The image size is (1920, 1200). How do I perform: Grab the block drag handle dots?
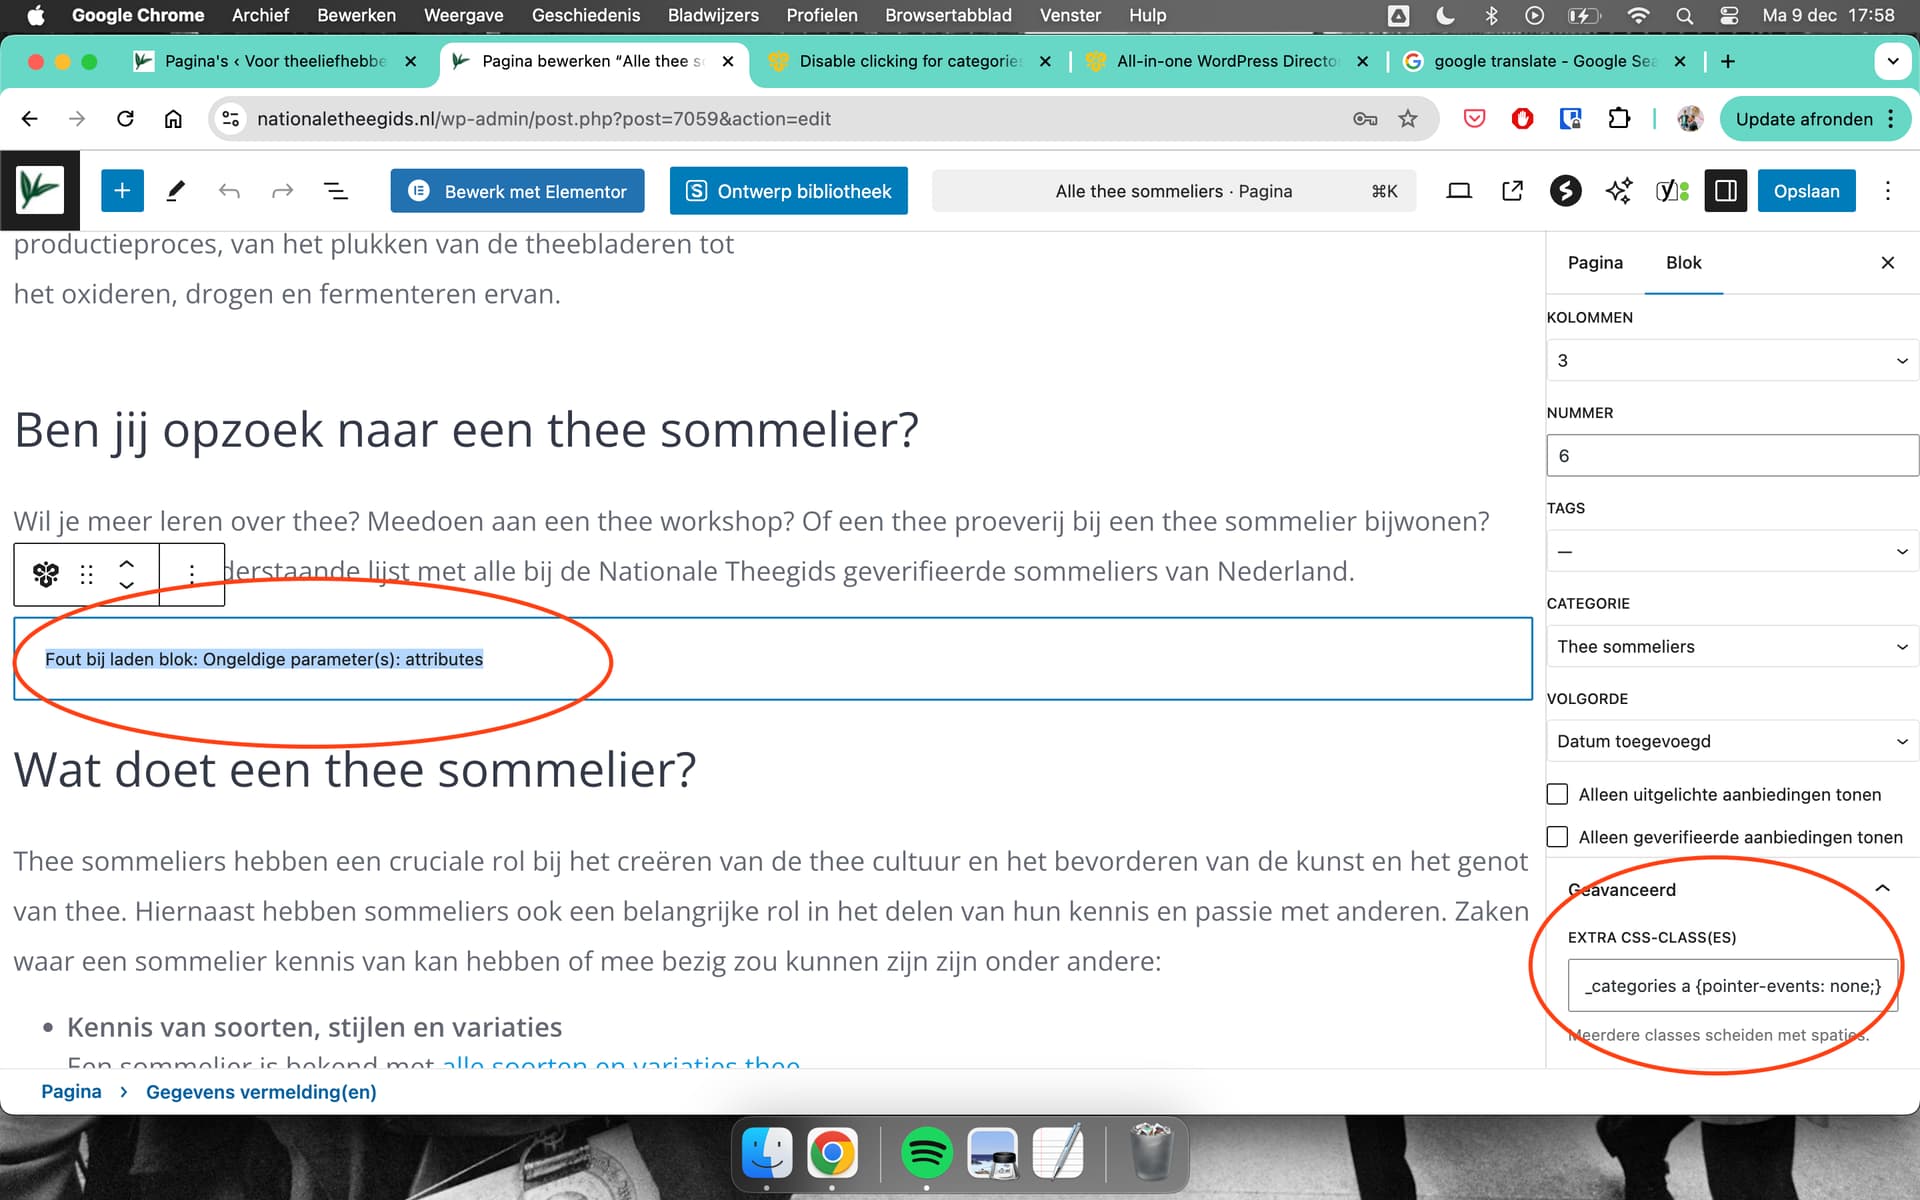tap(87, 574)
